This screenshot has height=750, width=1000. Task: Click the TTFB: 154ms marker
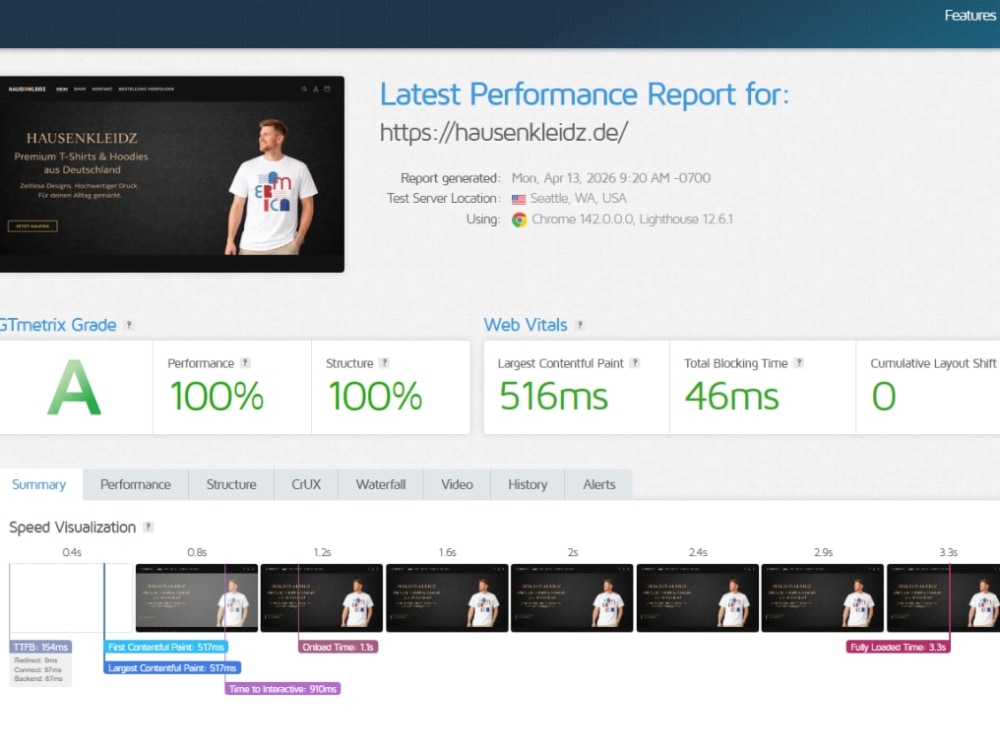click(41, 647)
